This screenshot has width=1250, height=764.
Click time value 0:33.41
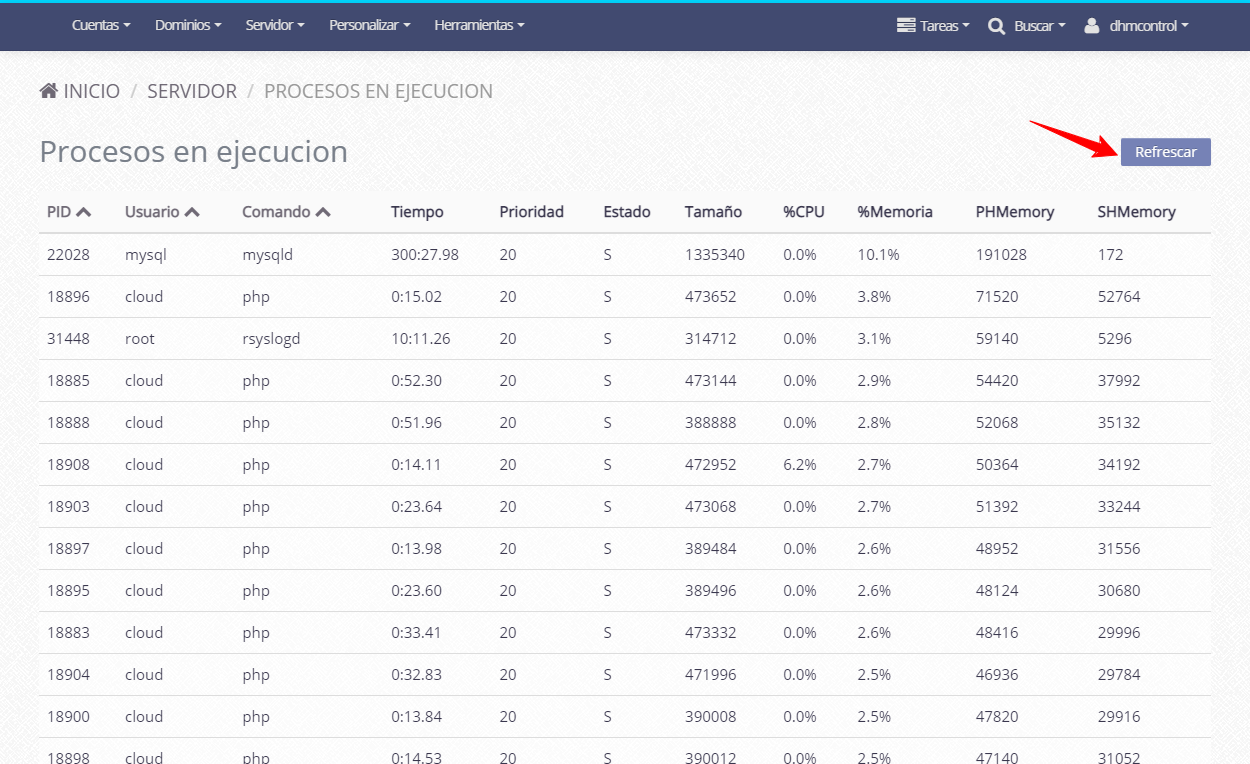point(416,633)
